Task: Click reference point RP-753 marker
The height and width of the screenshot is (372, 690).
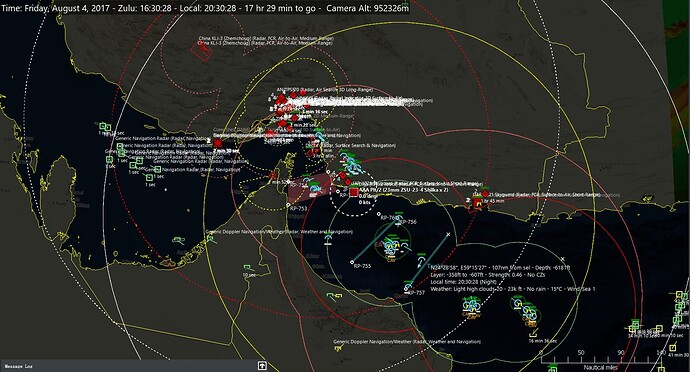Action: pyautogui.click(x=288, y=205)
